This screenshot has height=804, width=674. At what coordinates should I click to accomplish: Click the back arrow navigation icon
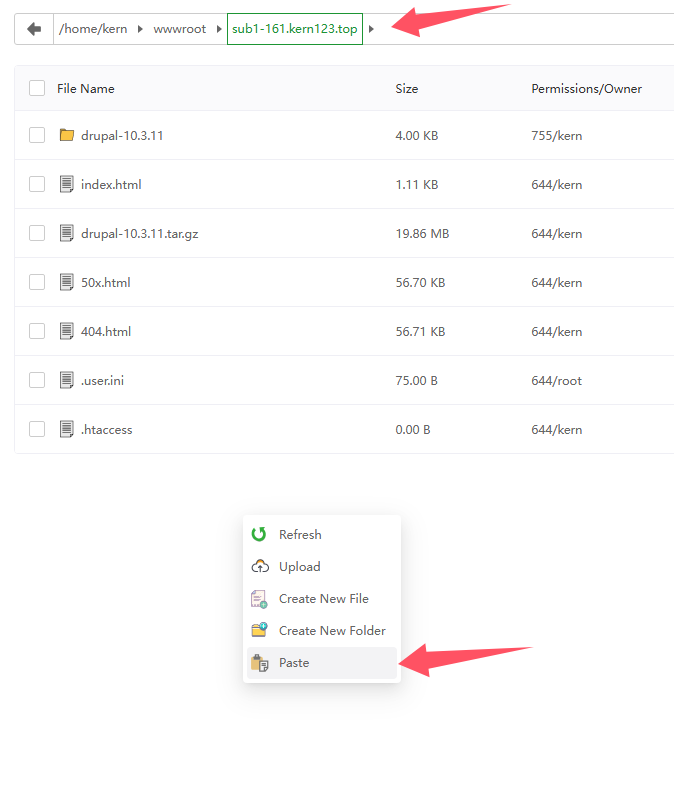(x=34, y=29)
